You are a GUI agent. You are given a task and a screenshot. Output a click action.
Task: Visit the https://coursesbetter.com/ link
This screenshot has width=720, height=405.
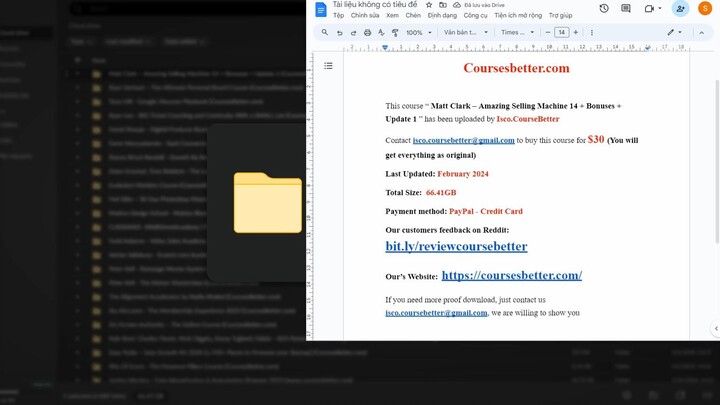(x=512, y=275)
